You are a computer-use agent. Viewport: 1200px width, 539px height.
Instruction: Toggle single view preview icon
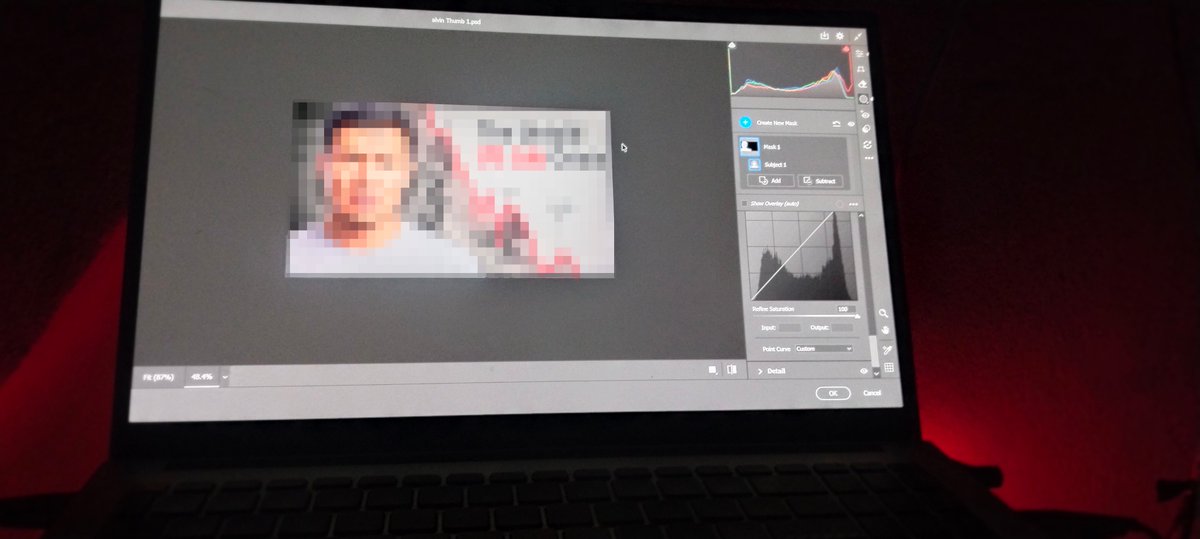[x=713, y=370]
